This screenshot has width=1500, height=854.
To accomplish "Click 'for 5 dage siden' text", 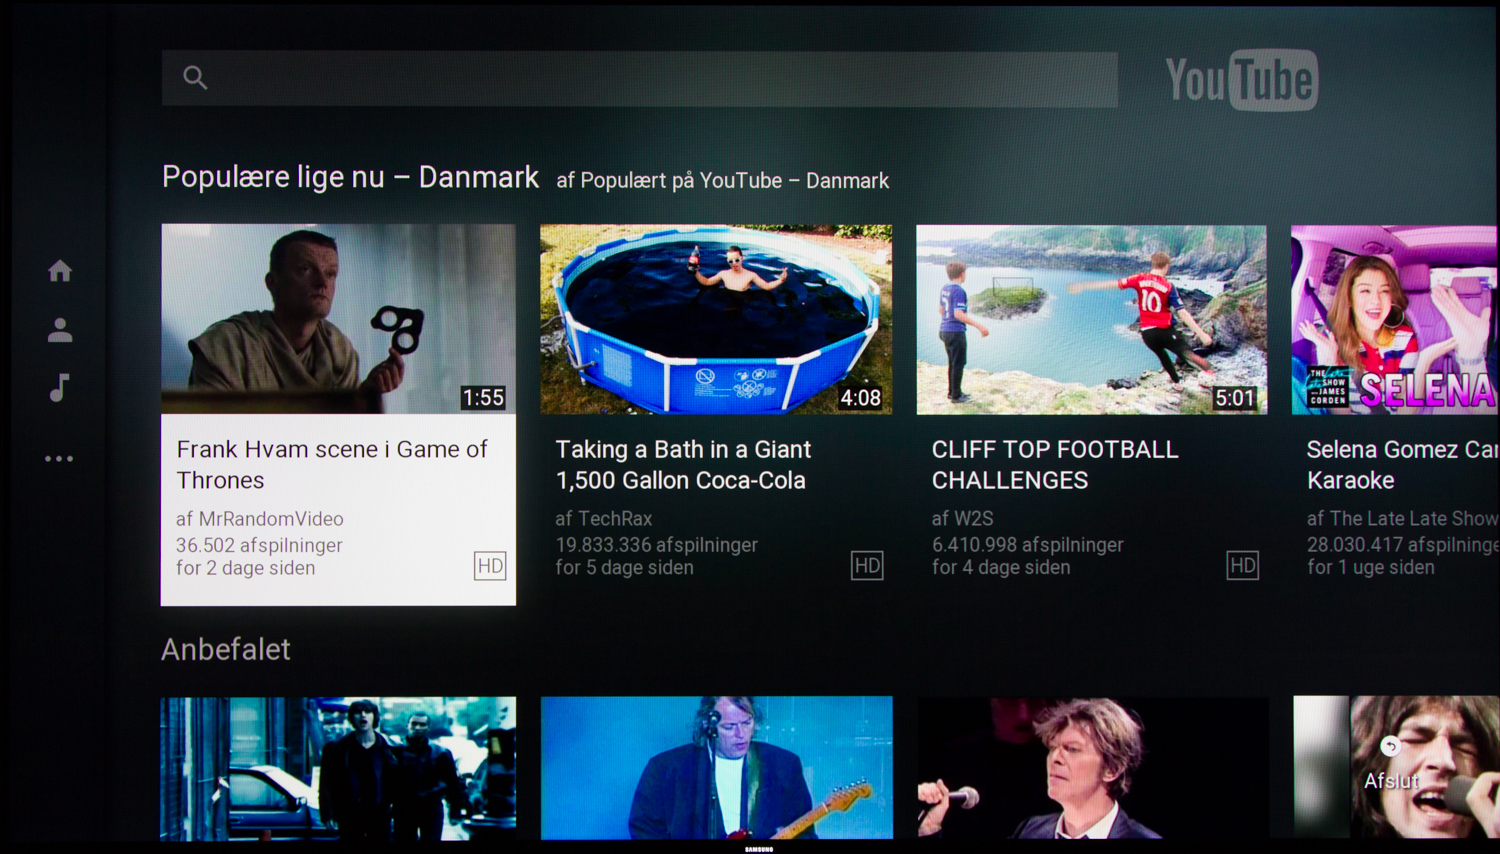I will click(624, 567).
